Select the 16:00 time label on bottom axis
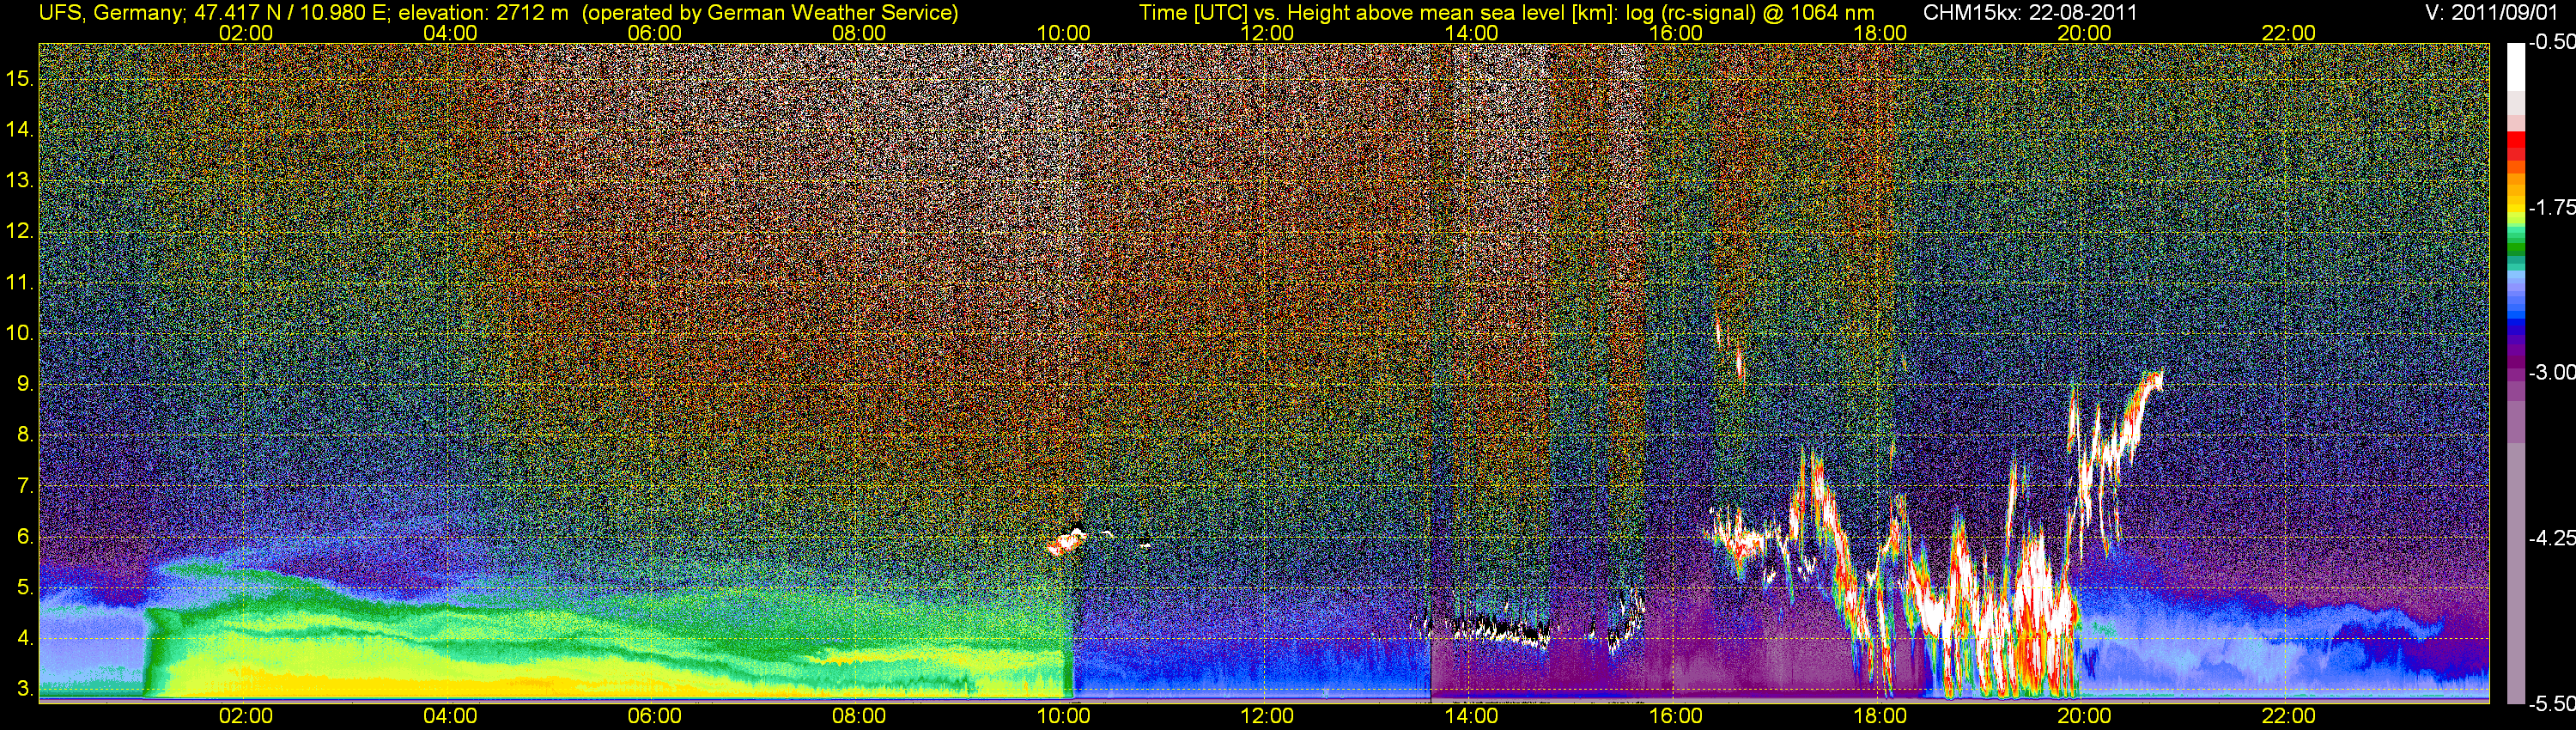The image size is (2576, 730). (x=1676, y=716)
